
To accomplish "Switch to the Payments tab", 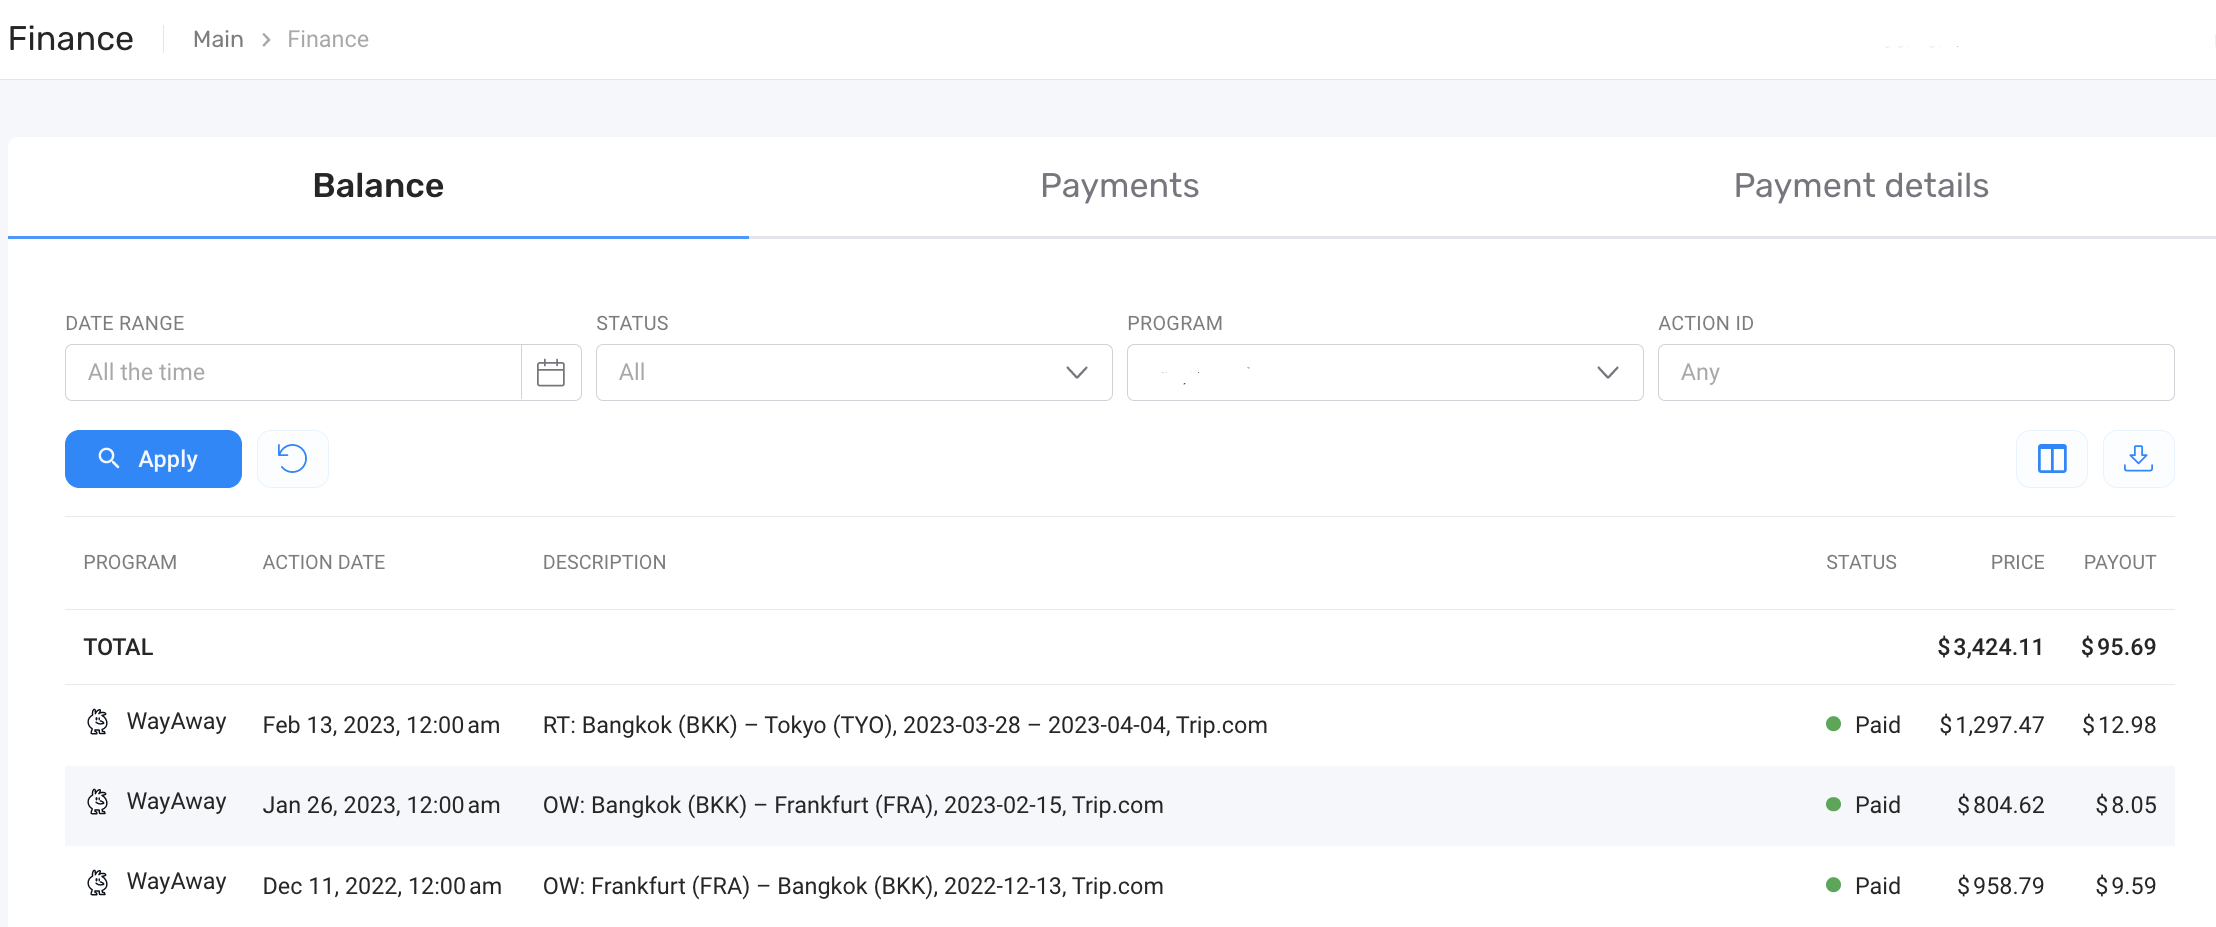I will (x=1119, y=186).
